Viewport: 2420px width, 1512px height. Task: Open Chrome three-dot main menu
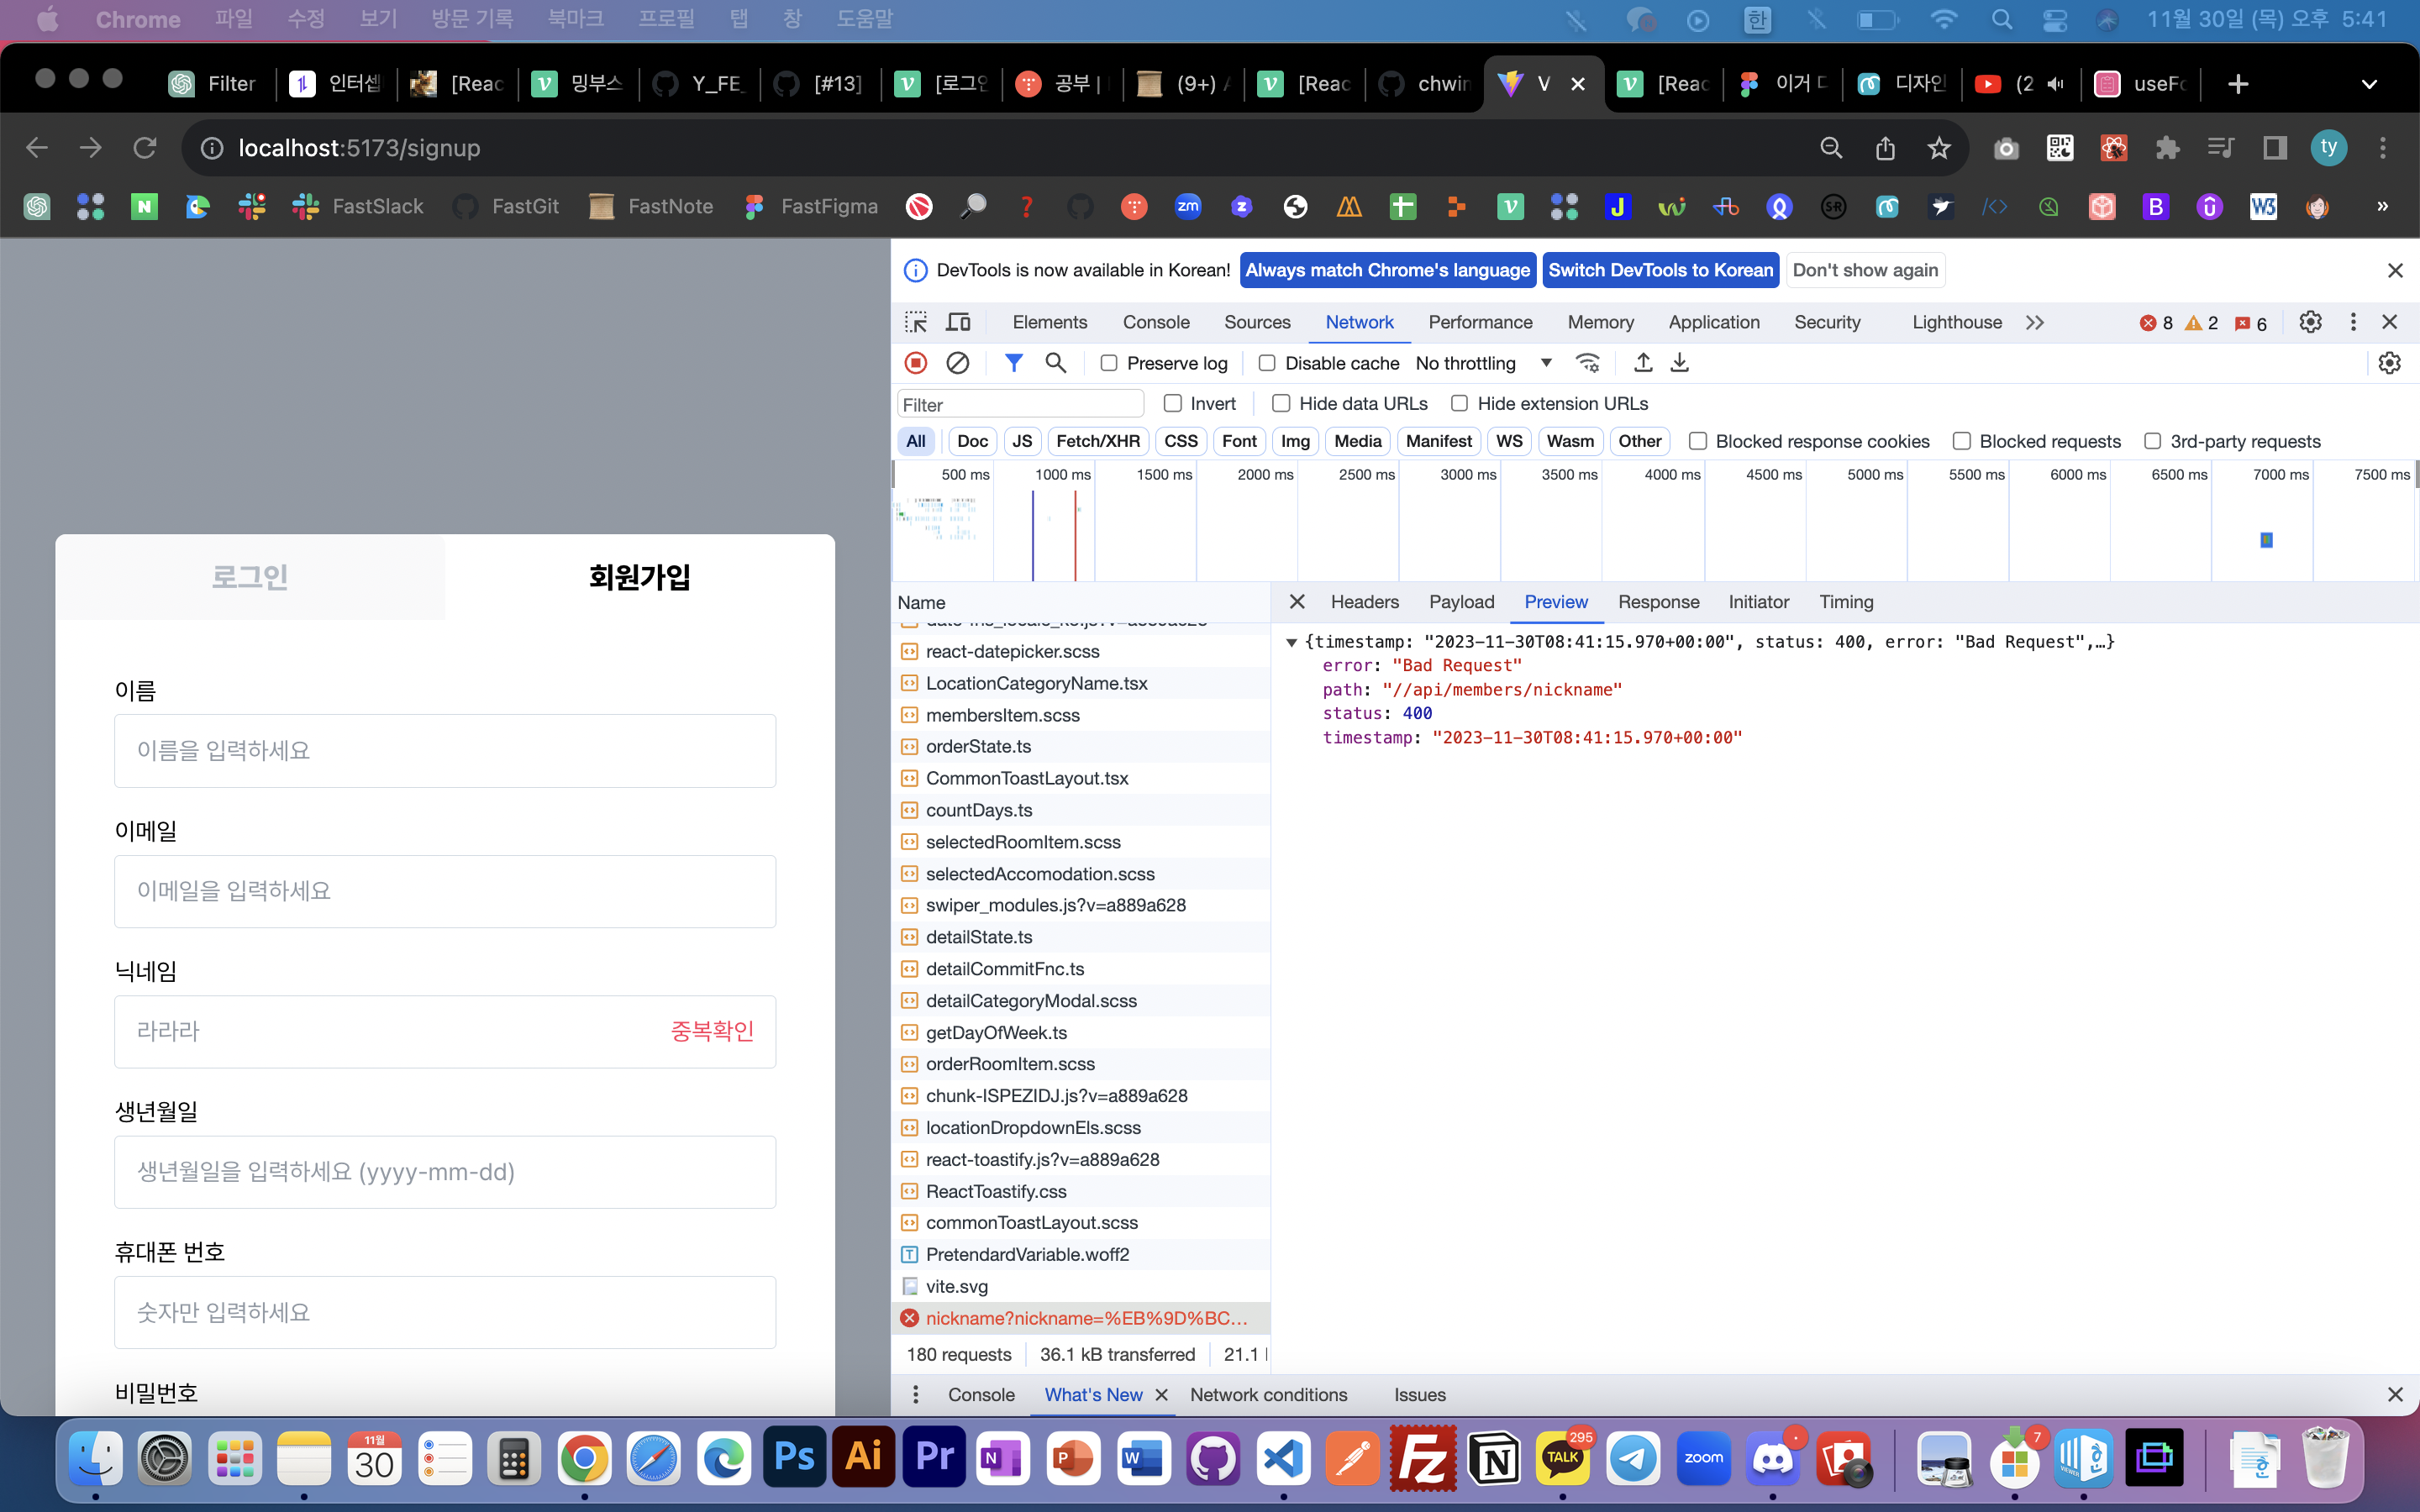tap(2383, 148)
